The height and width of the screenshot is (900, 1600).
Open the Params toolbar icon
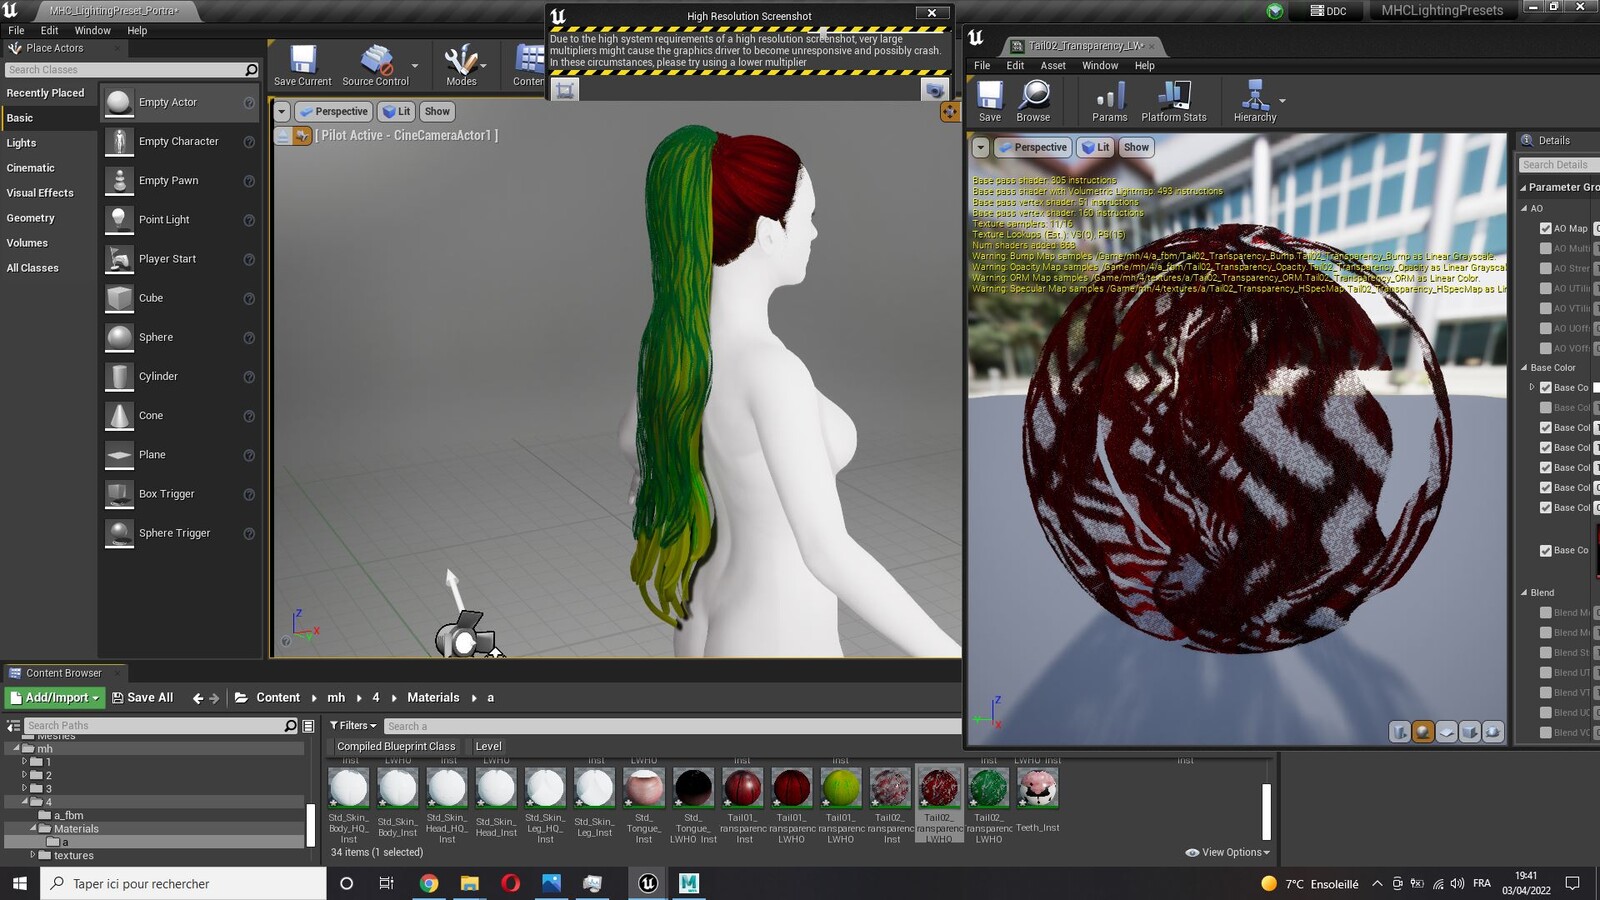[x=1109, y=101]
